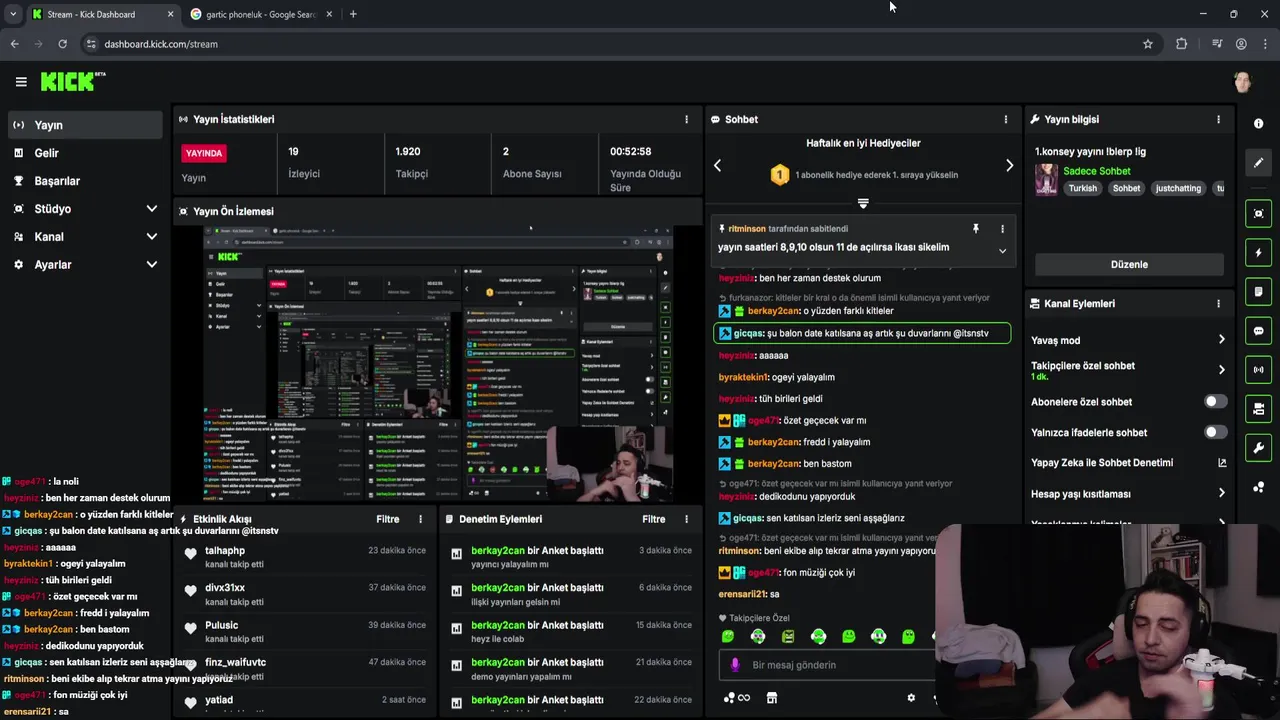The width and height of the screenshot is (1280, 720).
Task: Click the Sadece Sohbet category link
Action: click(1097, 171)
